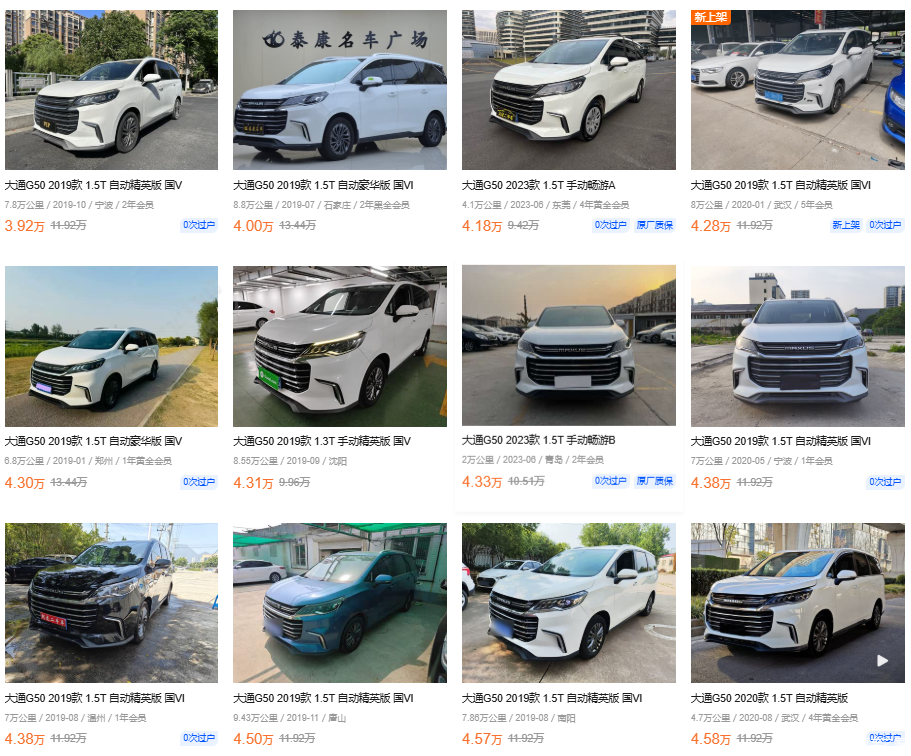Open the sunset front-view 畅游B car photo
911x756 pixels.
[569, 346]
